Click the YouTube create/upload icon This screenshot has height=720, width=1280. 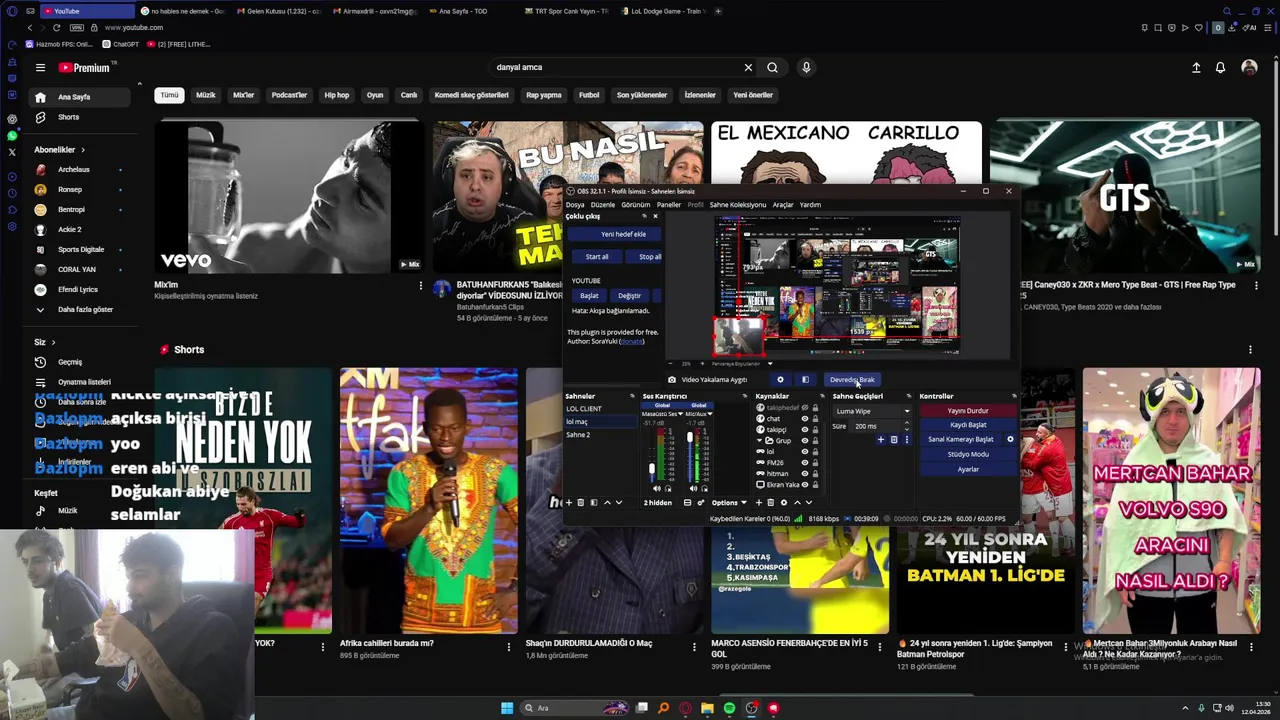pyautogui.click(x=1196, y=67)
